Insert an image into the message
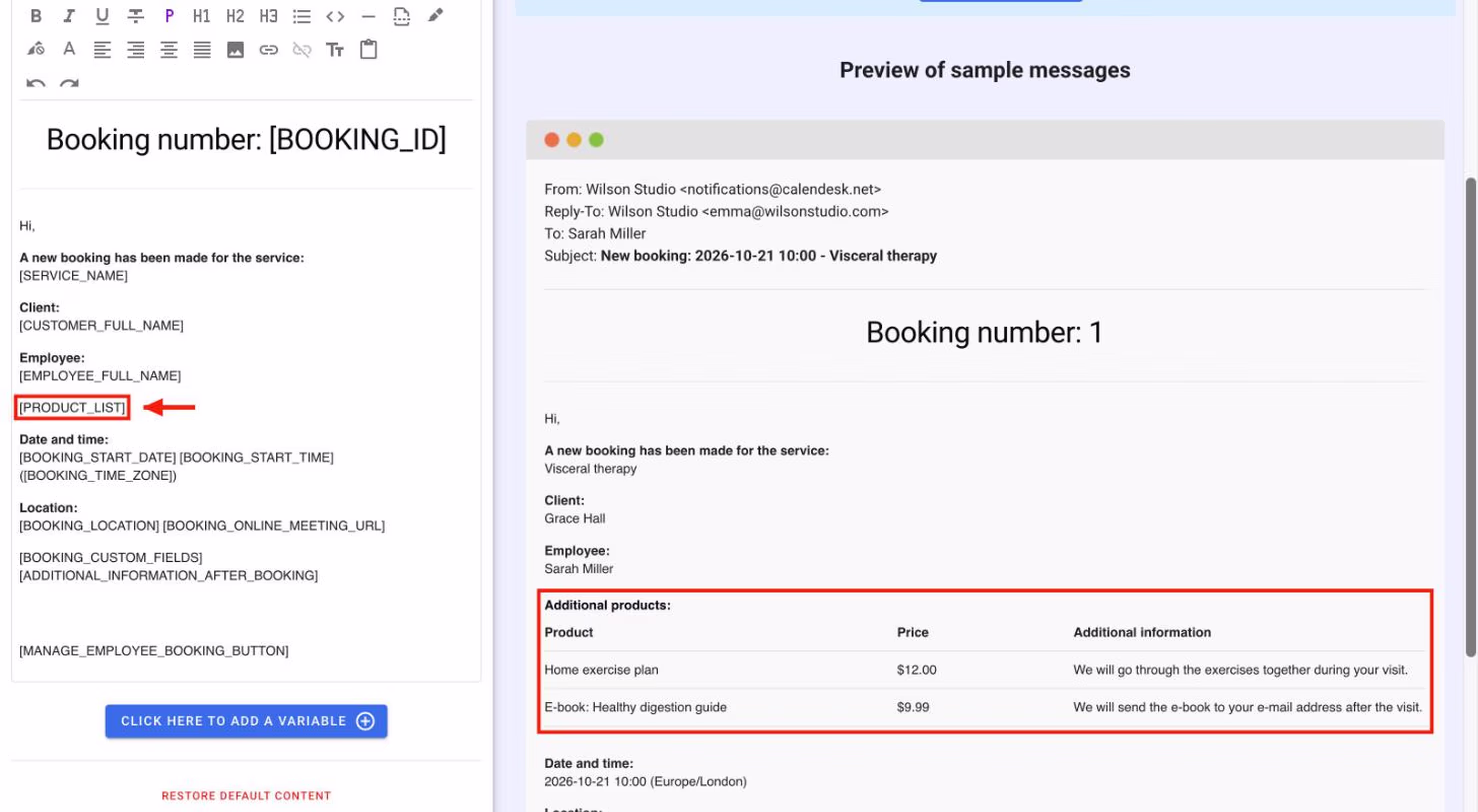1478x812 pixels. (x=235, y=49)
